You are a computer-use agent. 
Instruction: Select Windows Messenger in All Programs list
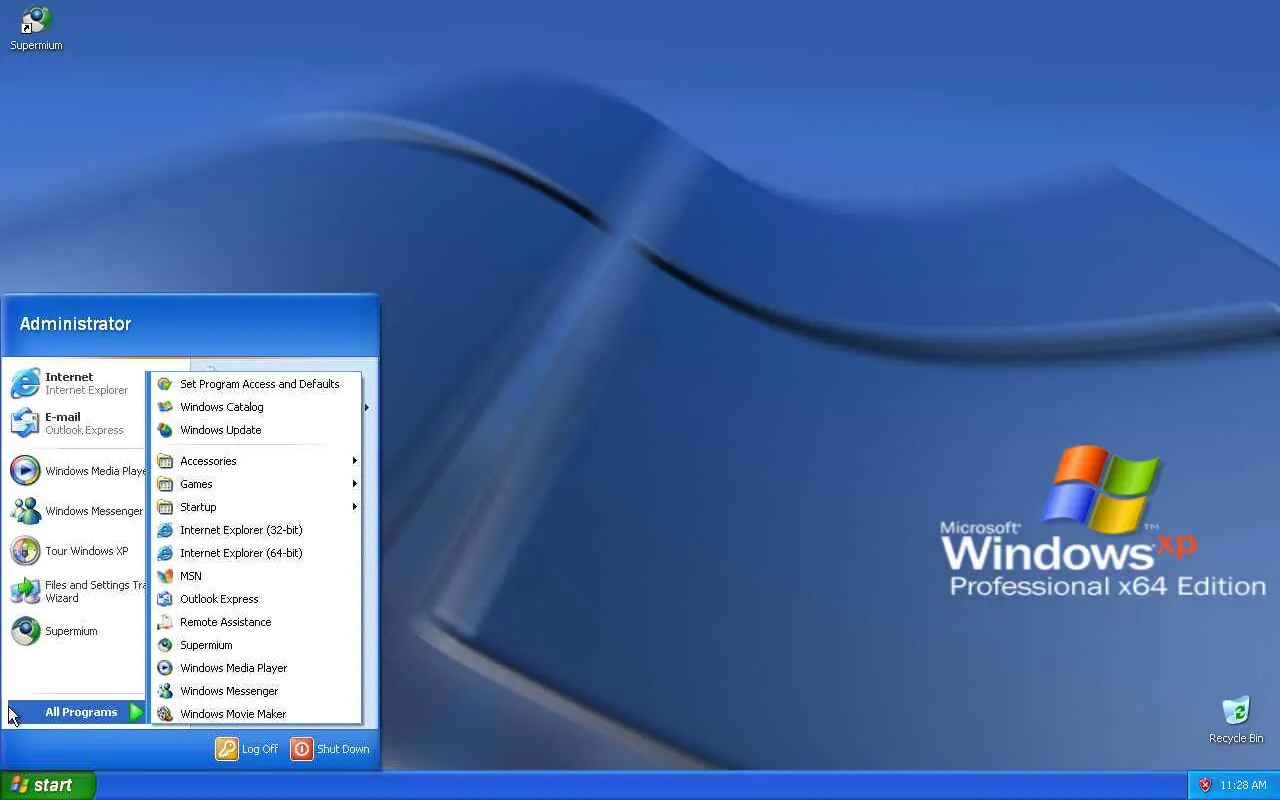[x=257, y=691]
